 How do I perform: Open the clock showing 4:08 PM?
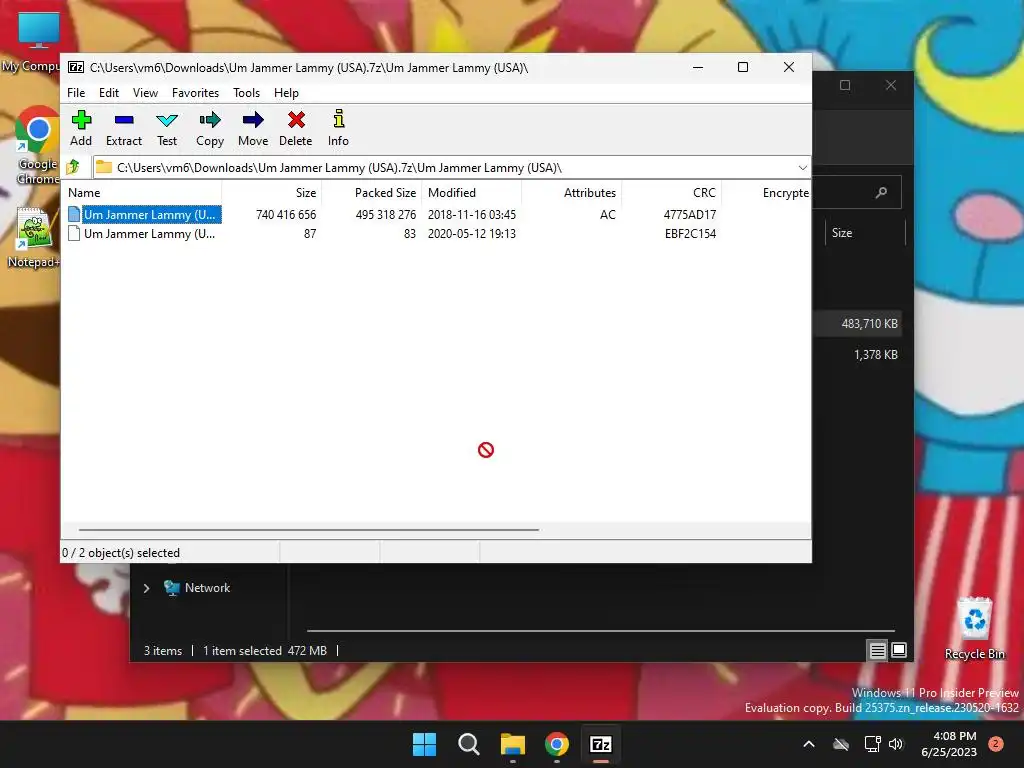click(949, 744)
